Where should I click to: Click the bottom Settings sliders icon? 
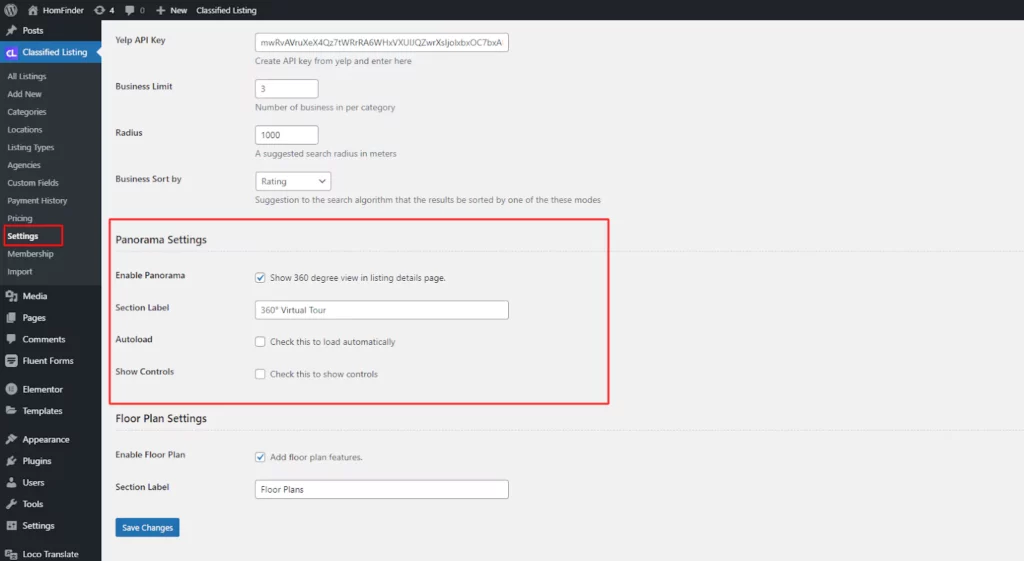[11, 526]
